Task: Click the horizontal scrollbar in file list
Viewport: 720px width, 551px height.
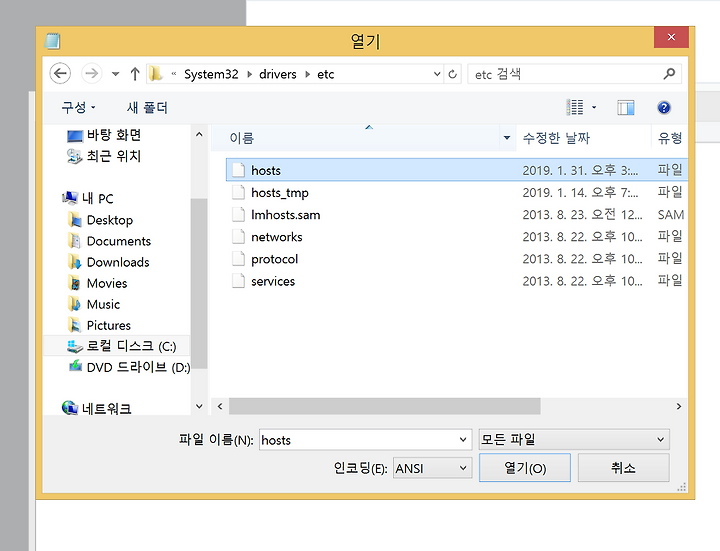Action: pyautogui.click(x=384, y=406)
